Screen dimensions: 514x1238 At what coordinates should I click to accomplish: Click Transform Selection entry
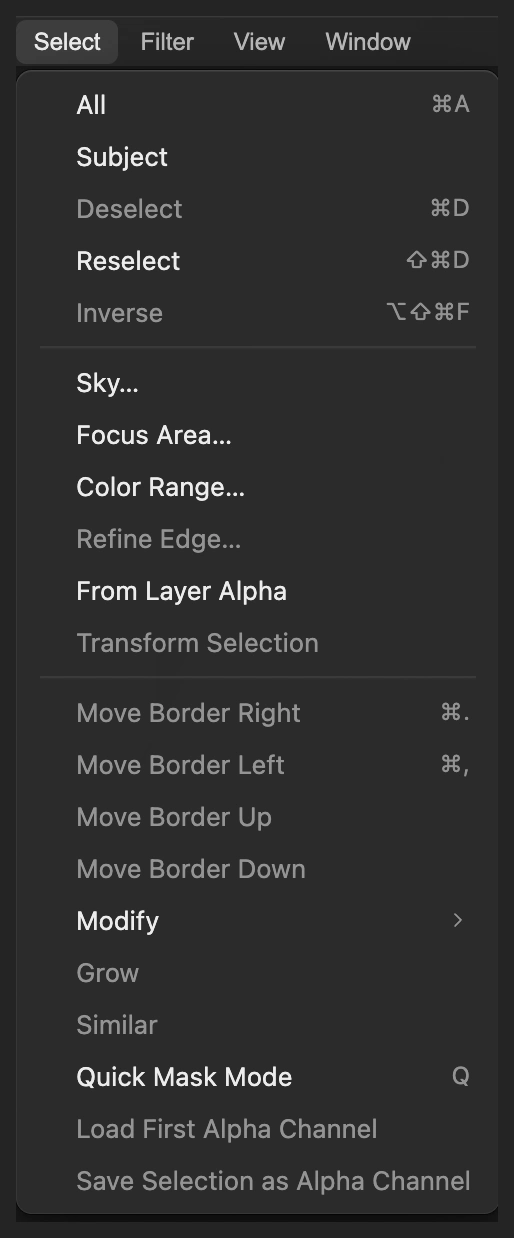[x=257, y=643]
